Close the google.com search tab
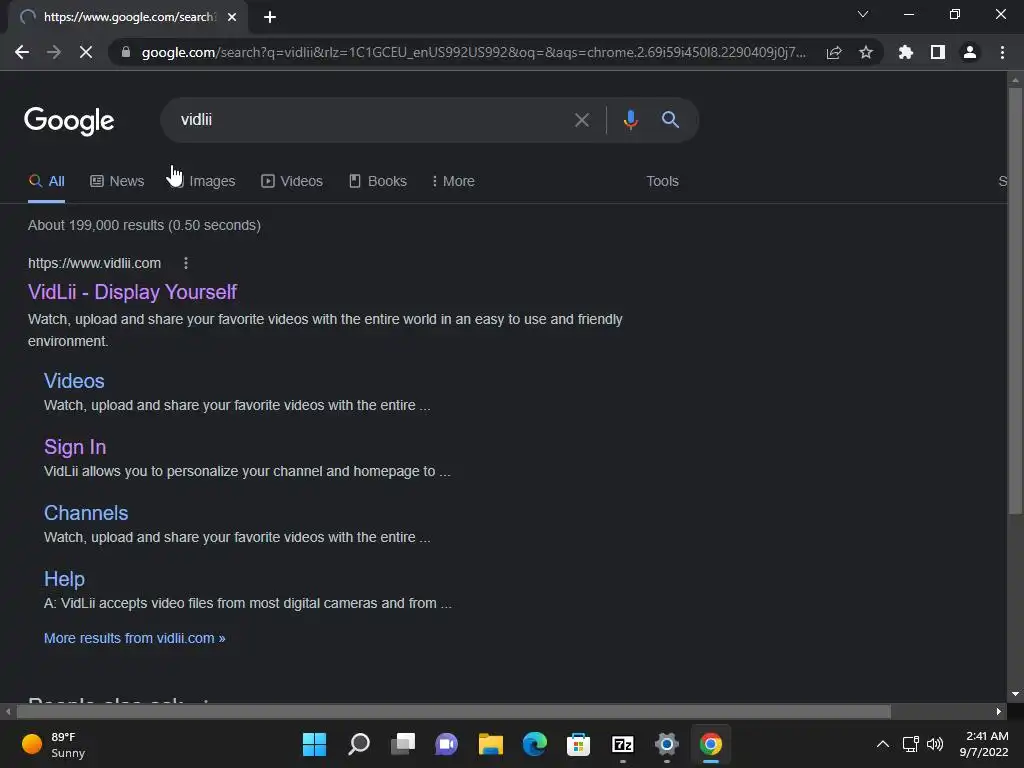This screenshot has height=768, width=1024. pyautogui.click(x=232, y=17)
